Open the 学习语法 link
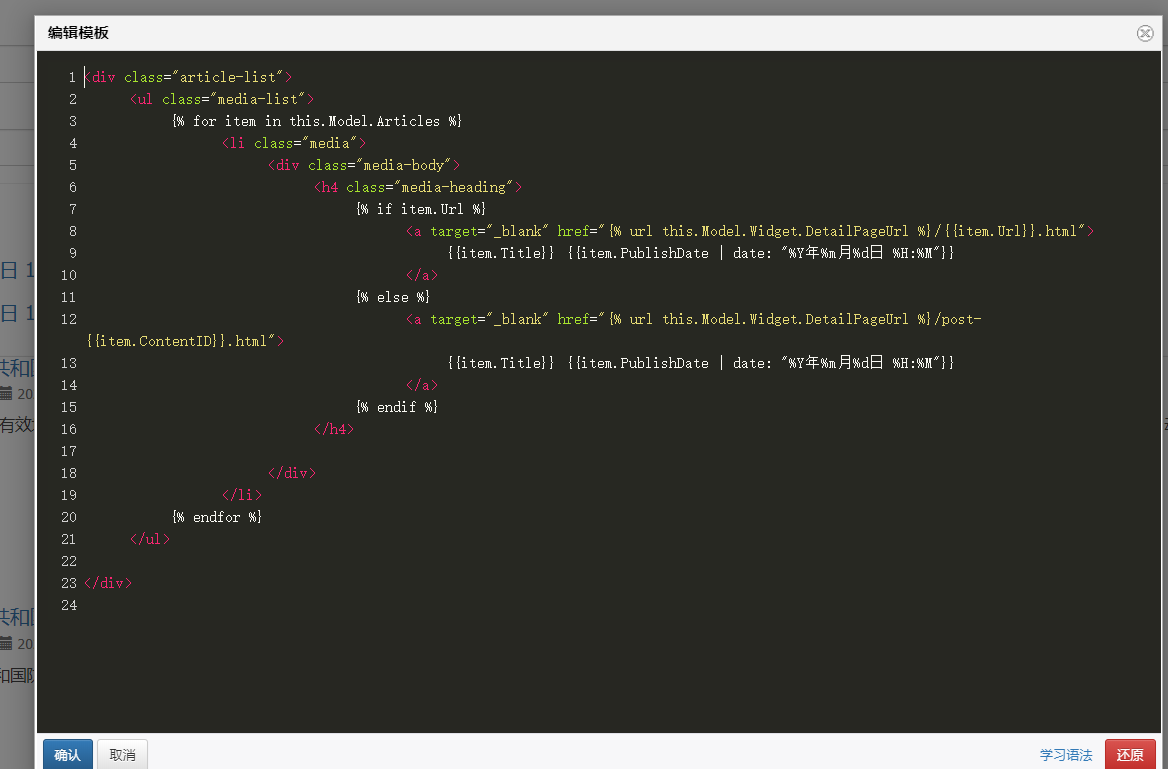1168x769 pixels. (x=1066, y=755)
